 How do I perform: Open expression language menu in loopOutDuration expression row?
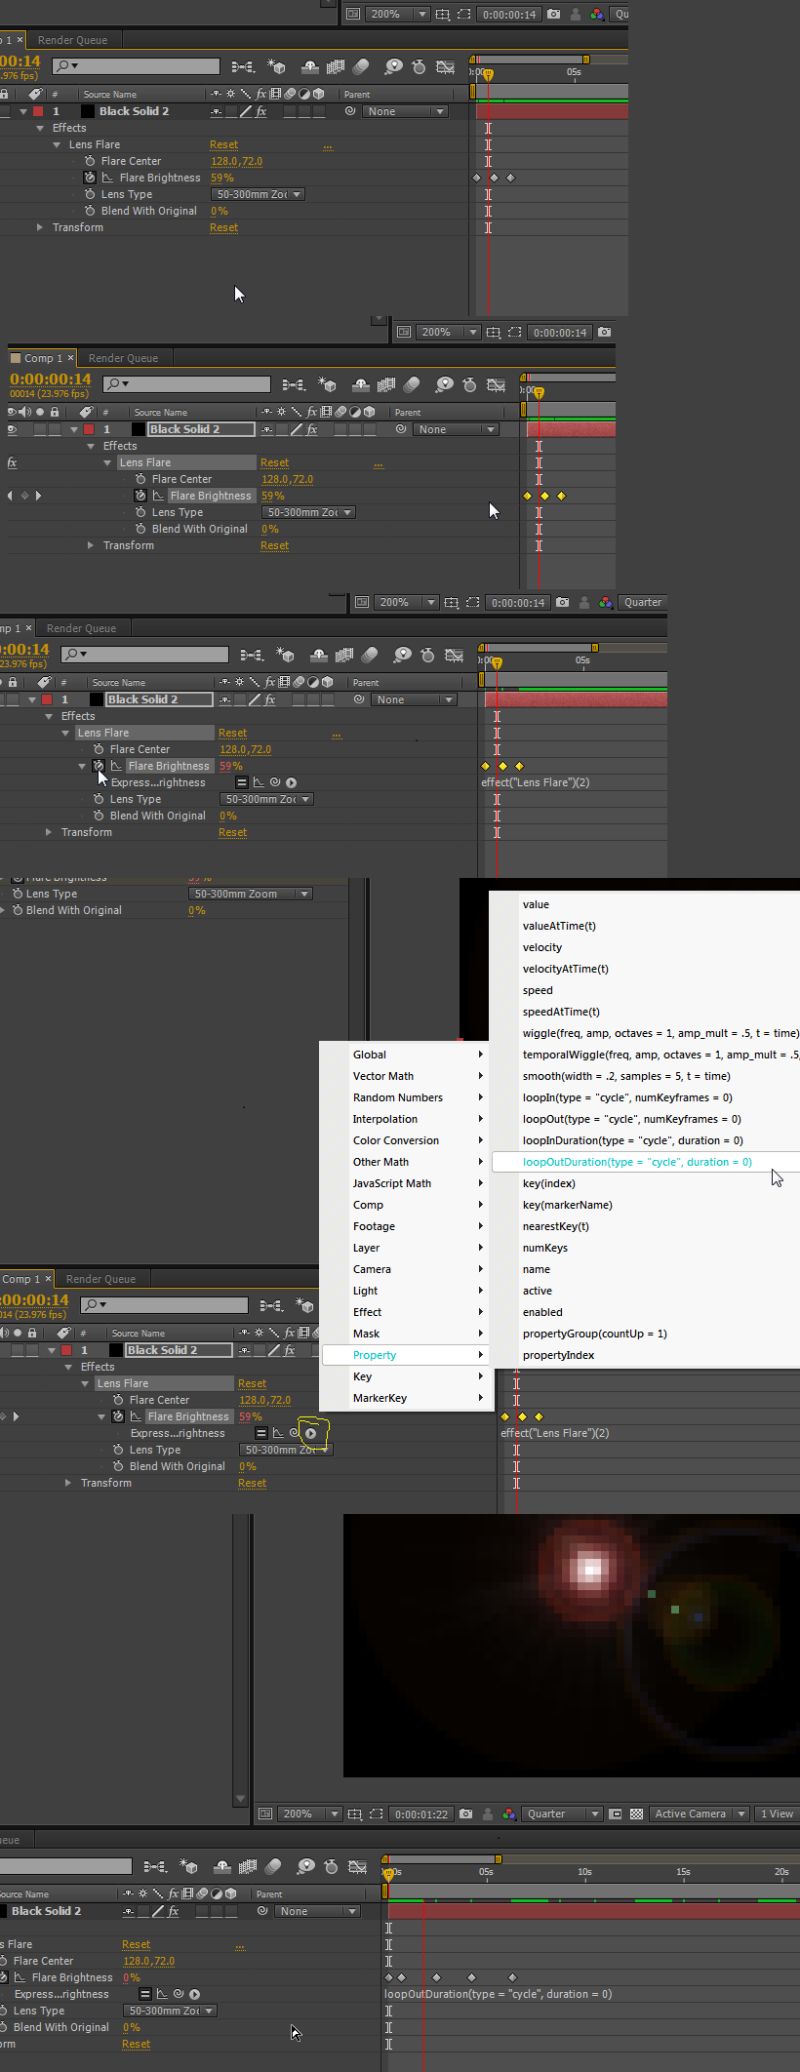tap(194, 1994)
